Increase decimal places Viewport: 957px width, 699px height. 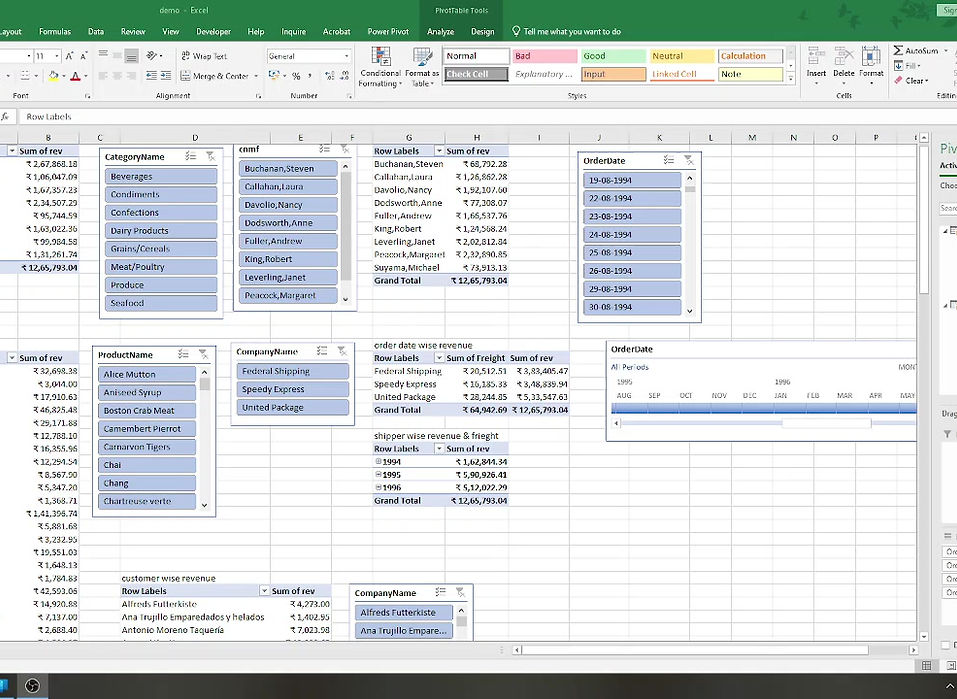click(x=330, y=76)
